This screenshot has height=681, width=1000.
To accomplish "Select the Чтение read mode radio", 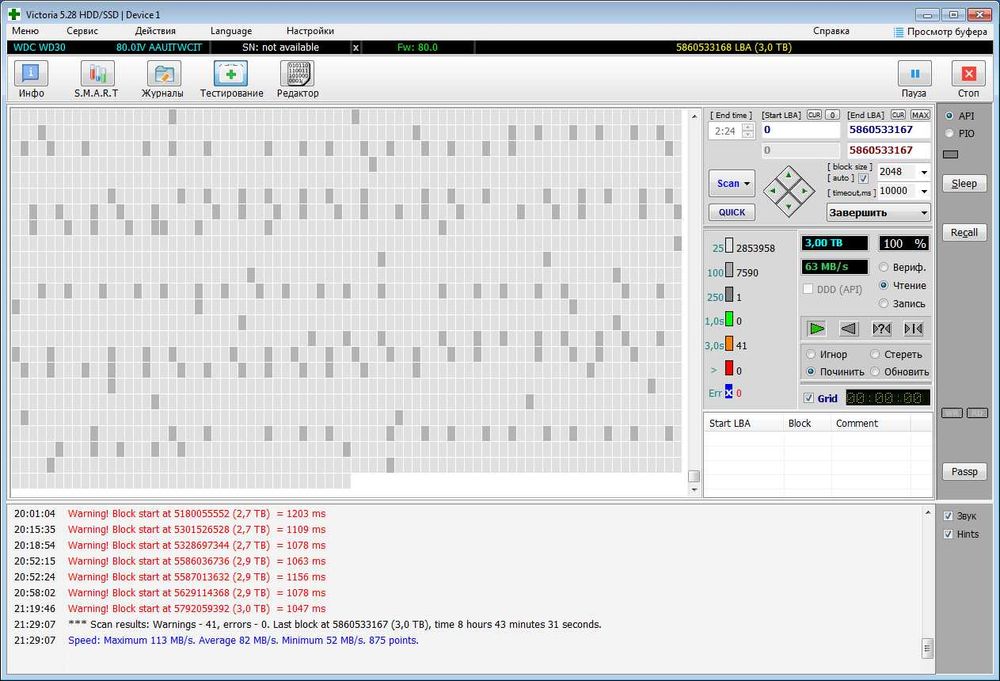I will pos(883,285).
